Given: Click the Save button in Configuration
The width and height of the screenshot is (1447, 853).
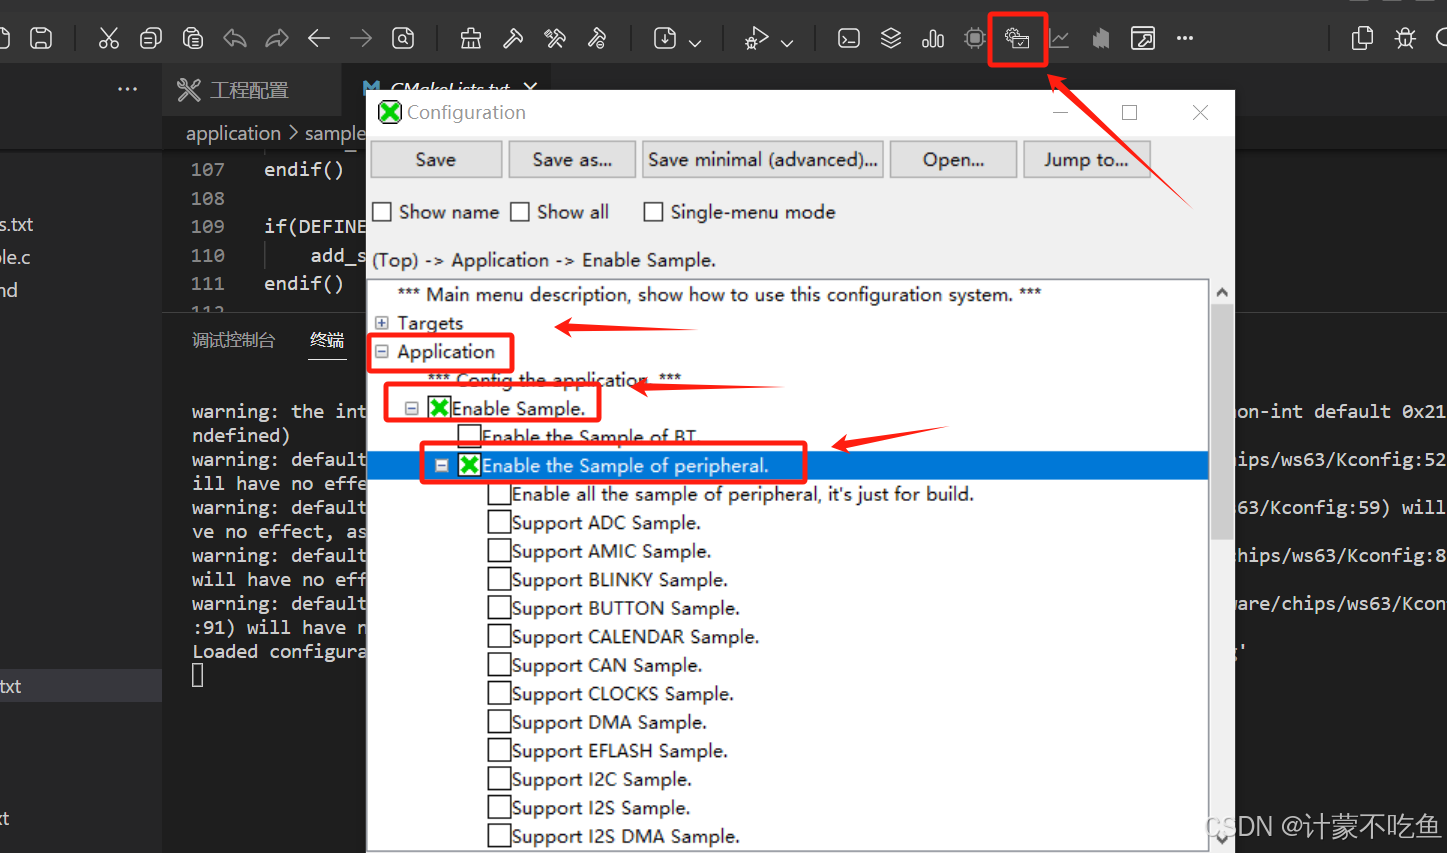Looking at the screenshot, I should tap(436, 159).
